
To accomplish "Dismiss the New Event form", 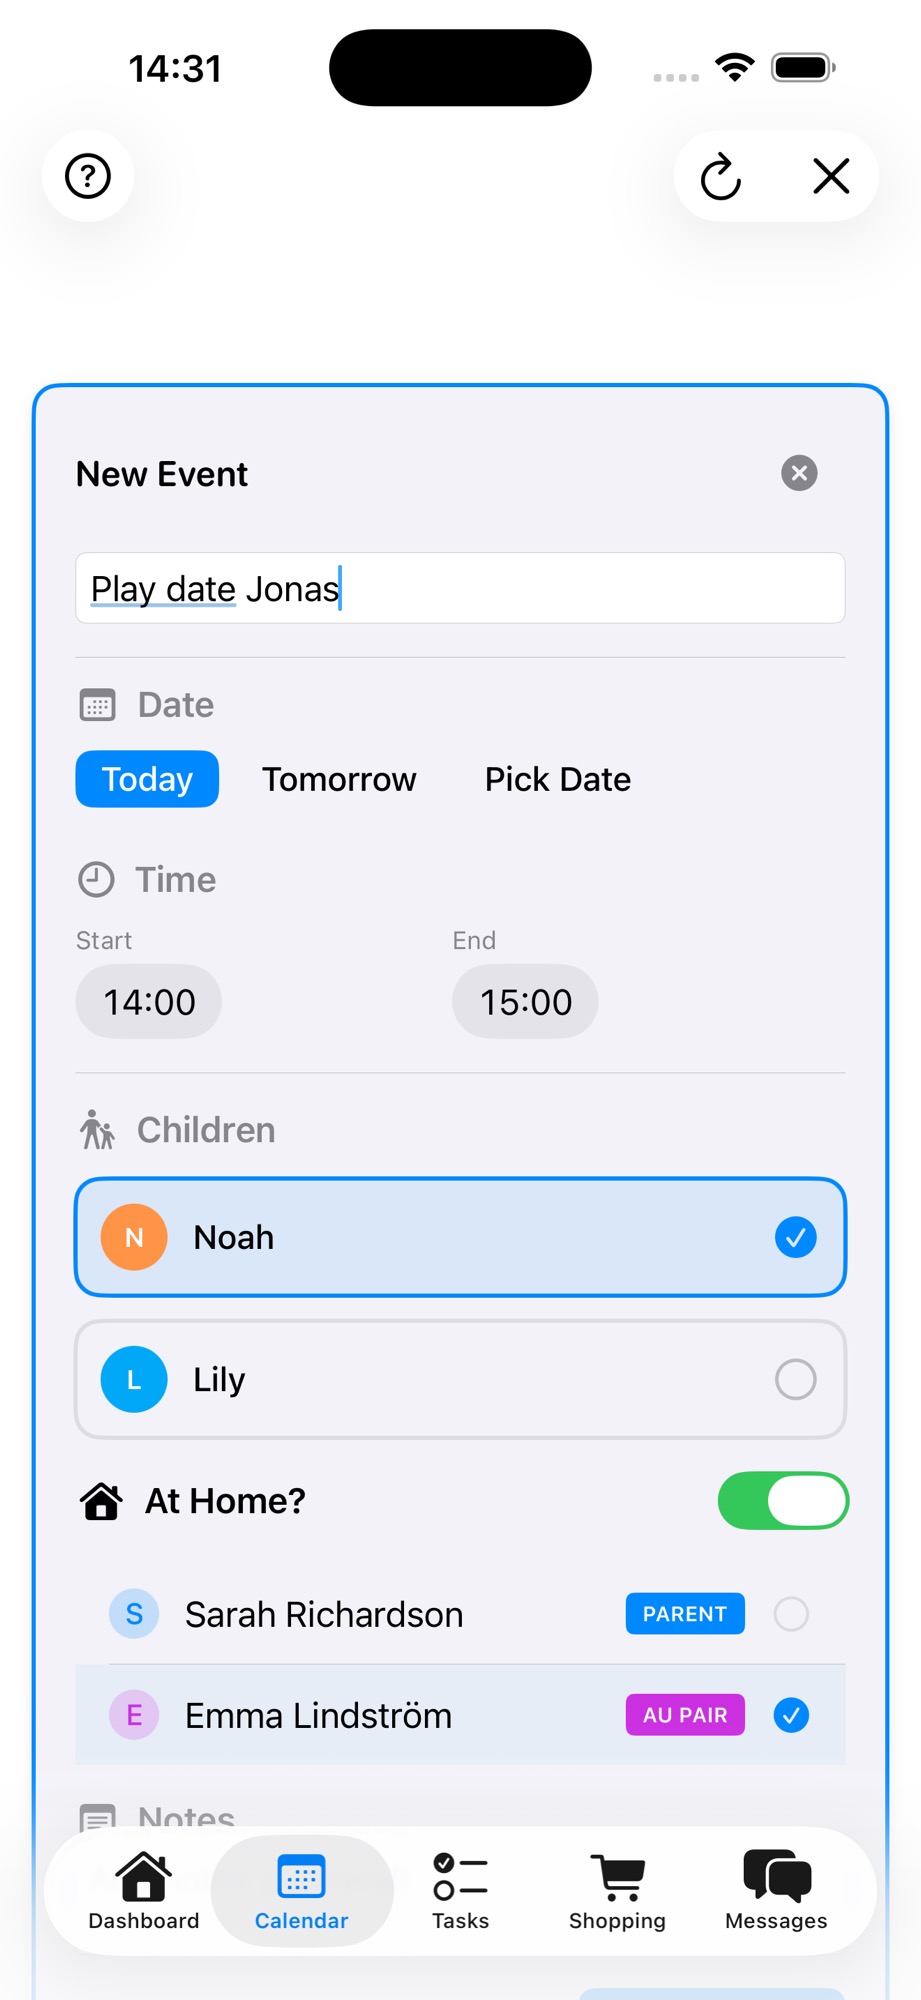I will coord(799,473).
